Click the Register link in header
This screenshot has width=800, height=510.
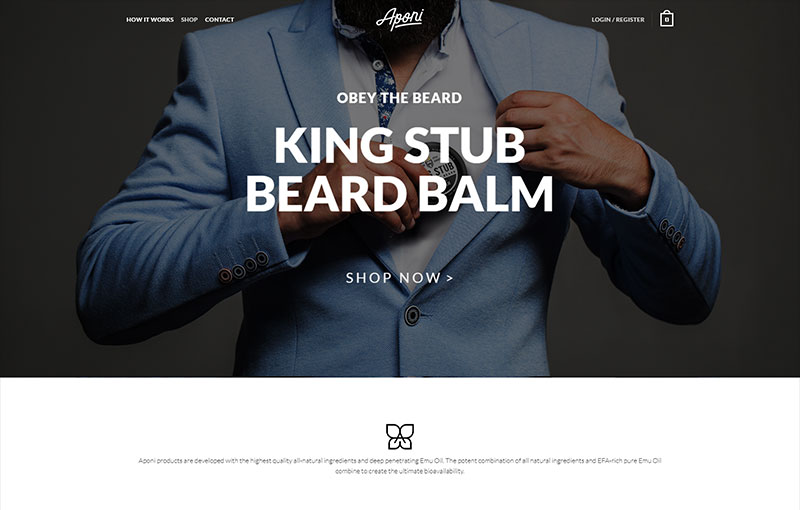(630, 19)
